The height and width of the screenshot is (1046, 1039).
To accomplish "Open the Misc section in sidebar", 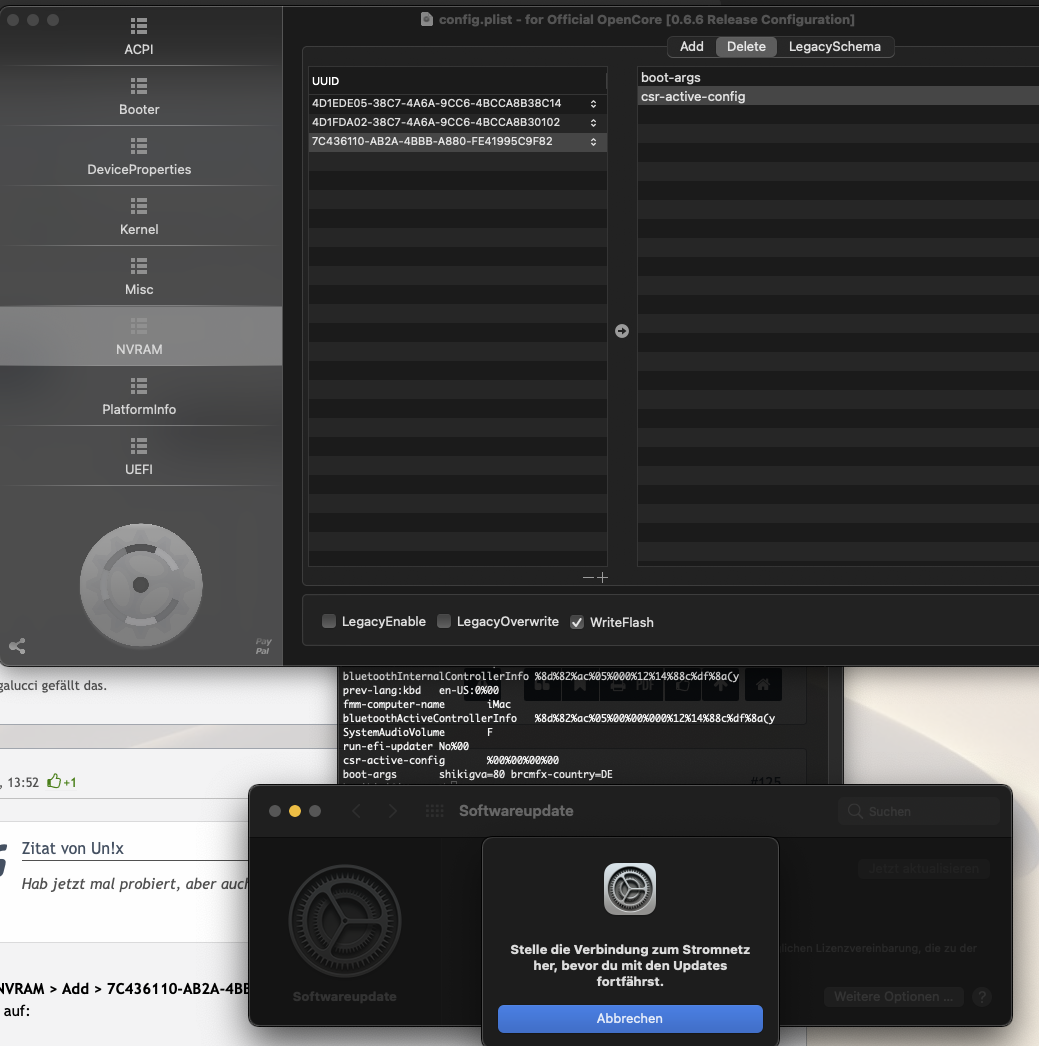I will (x=139, y=277).
